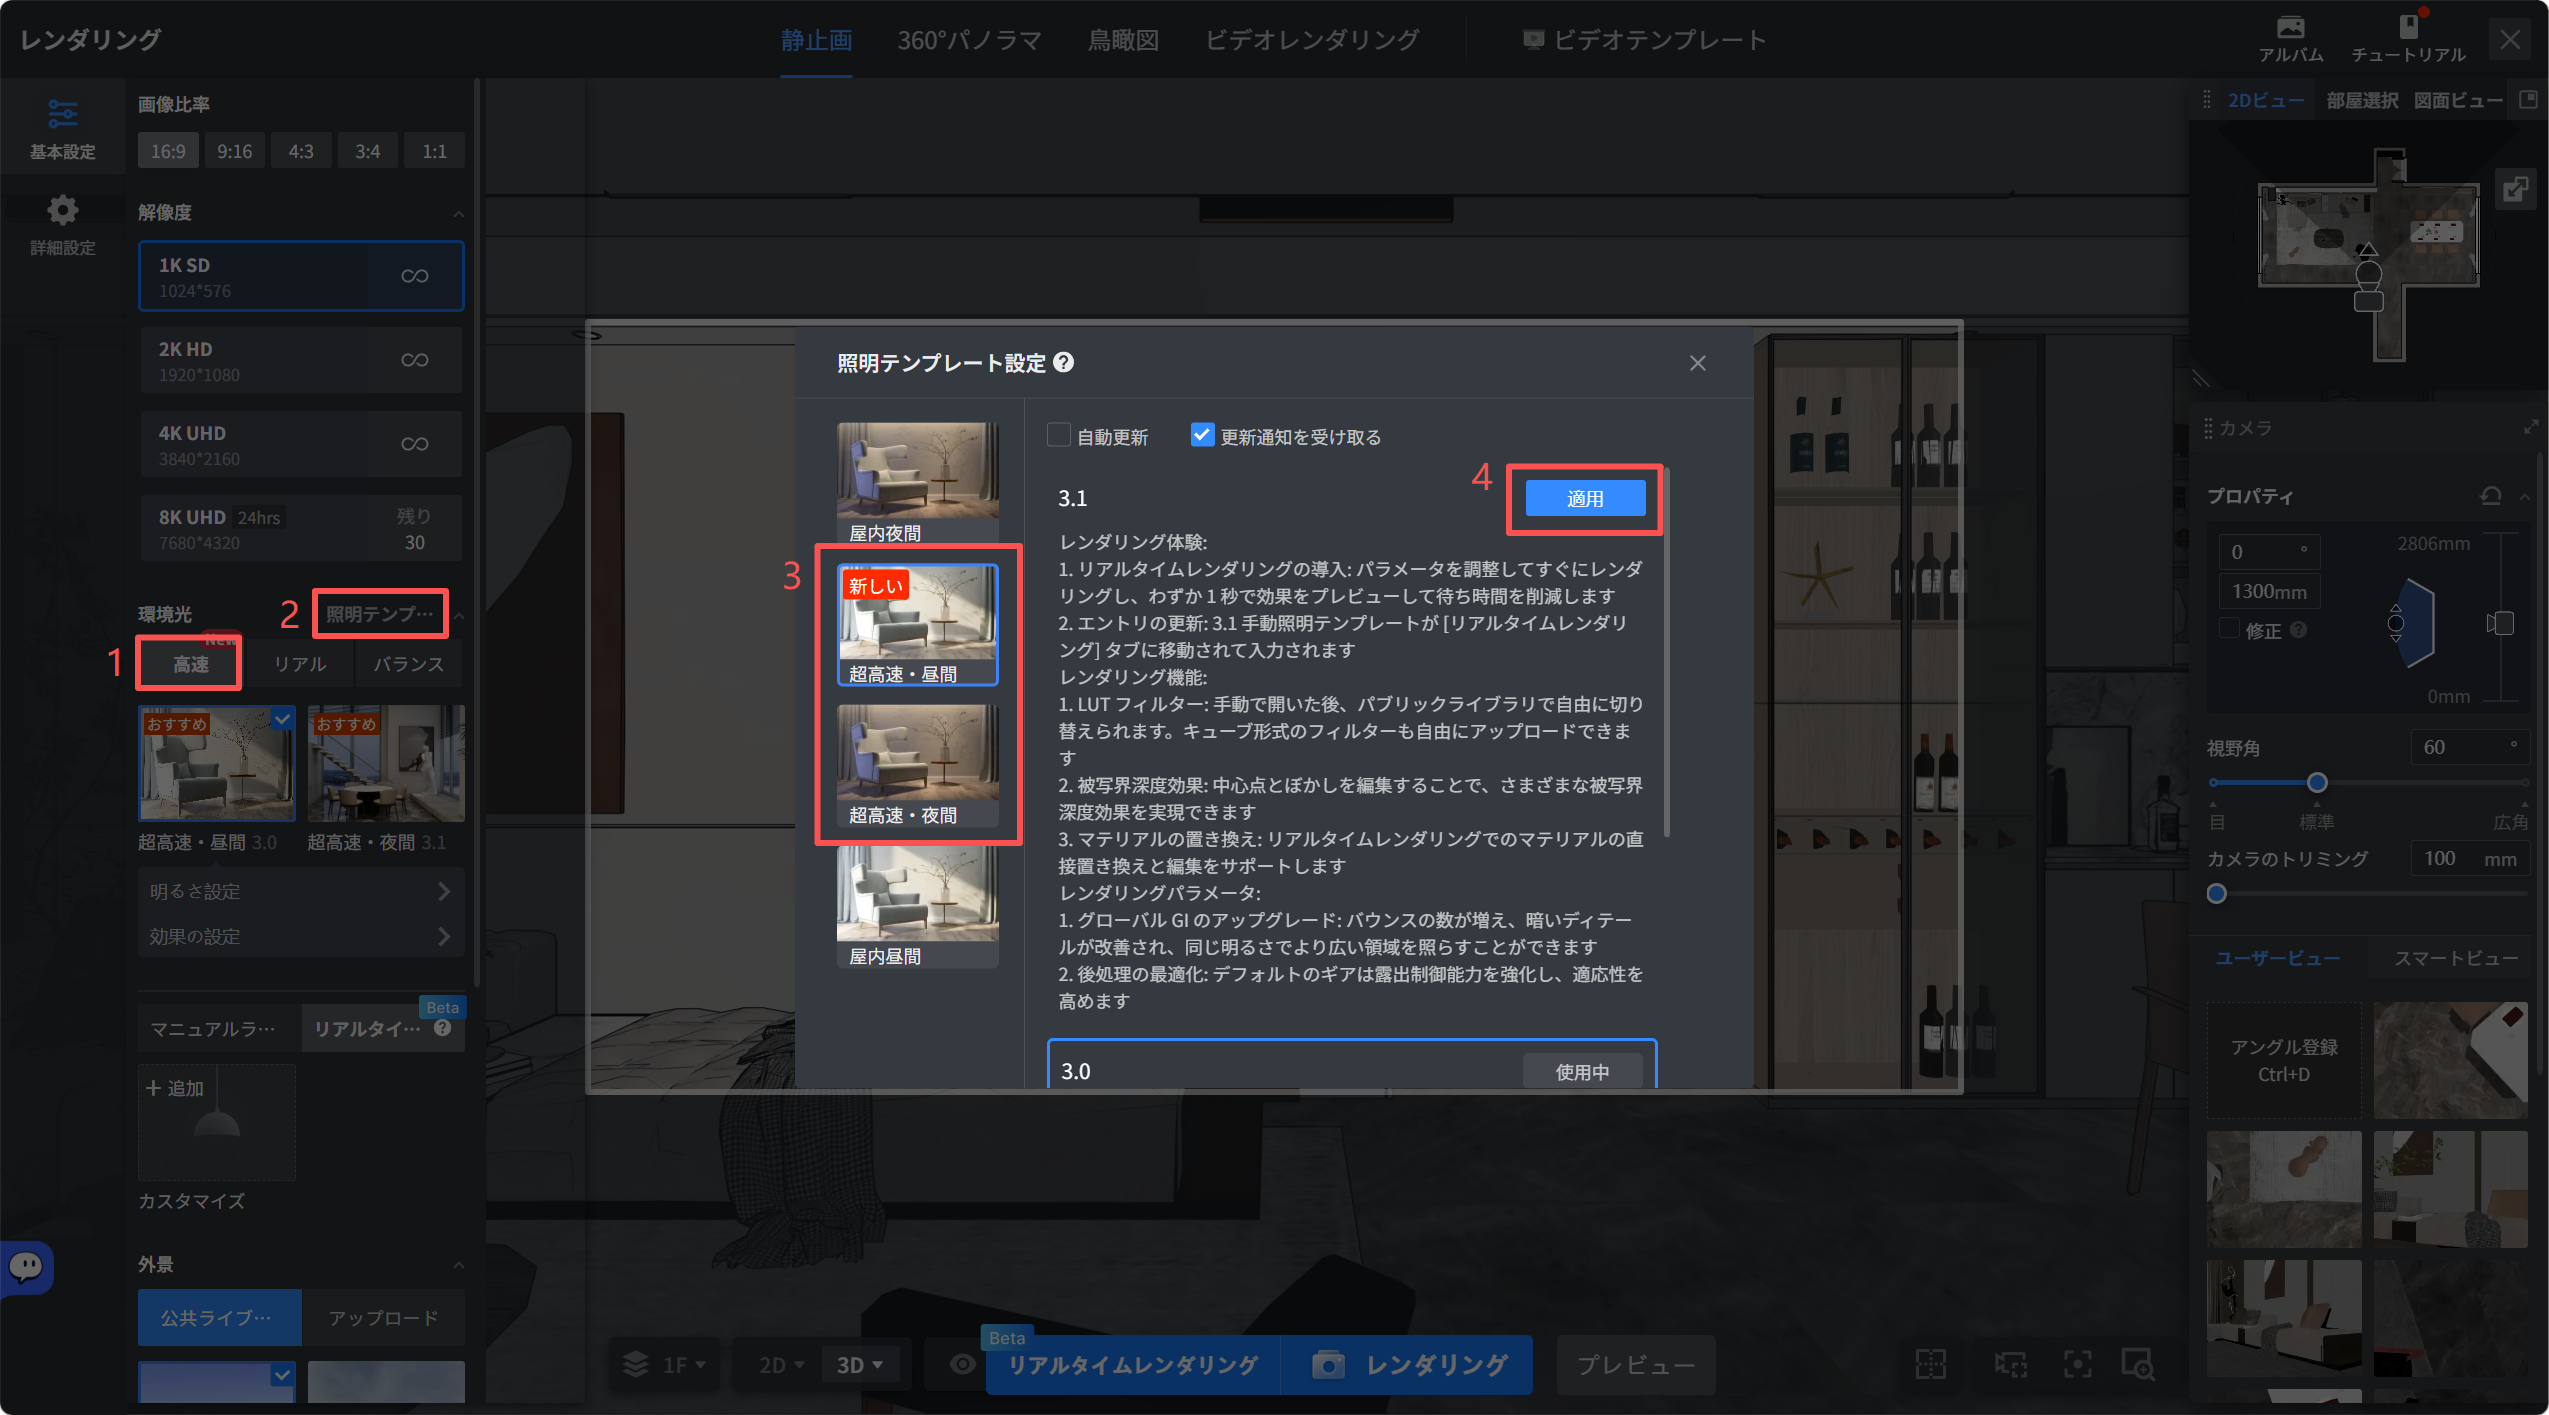Screen dimensions: 2549x1415
Task: Collapse the プロパティ section chevron
Action: 2525,496
